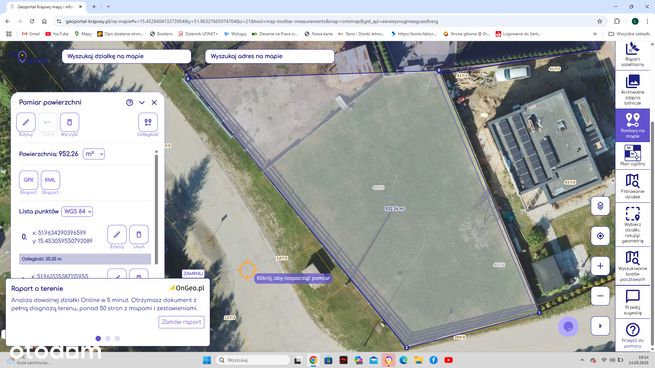Click the map layers button

(600, 206)
